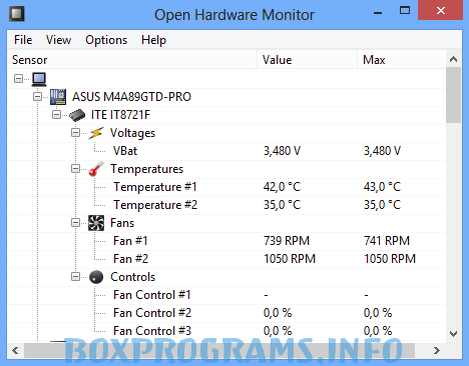Collapse the root computer node

tap(18, 79)
